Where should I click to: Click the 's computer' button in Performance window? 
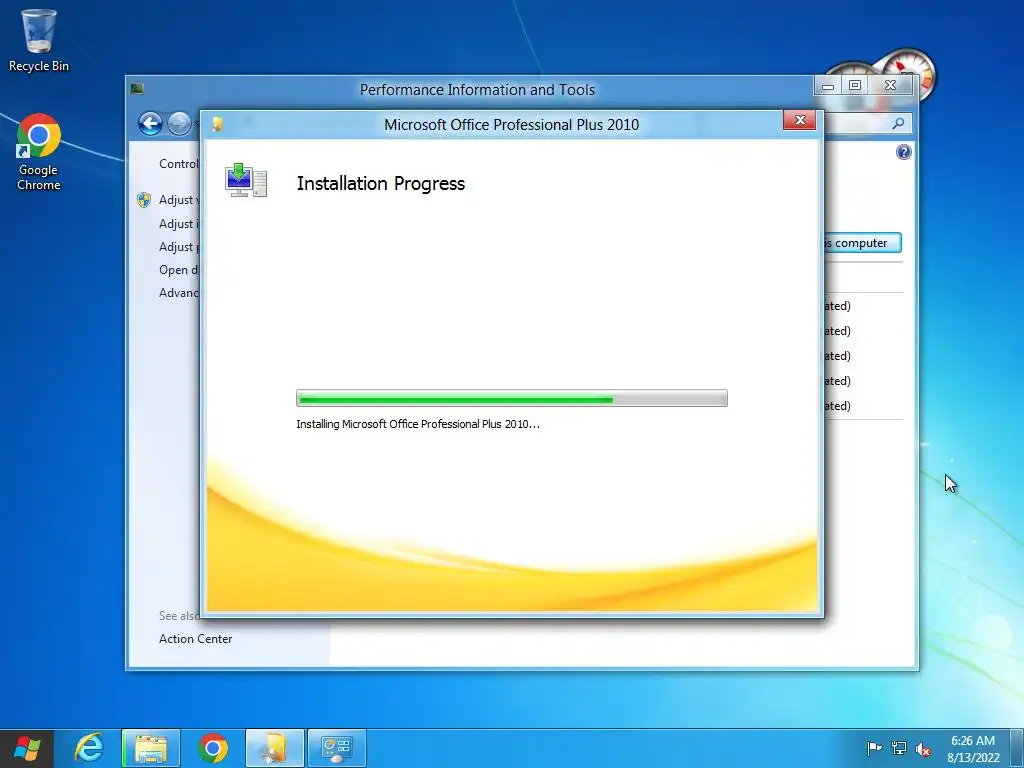pyautogui.click(x=863, y=243)
